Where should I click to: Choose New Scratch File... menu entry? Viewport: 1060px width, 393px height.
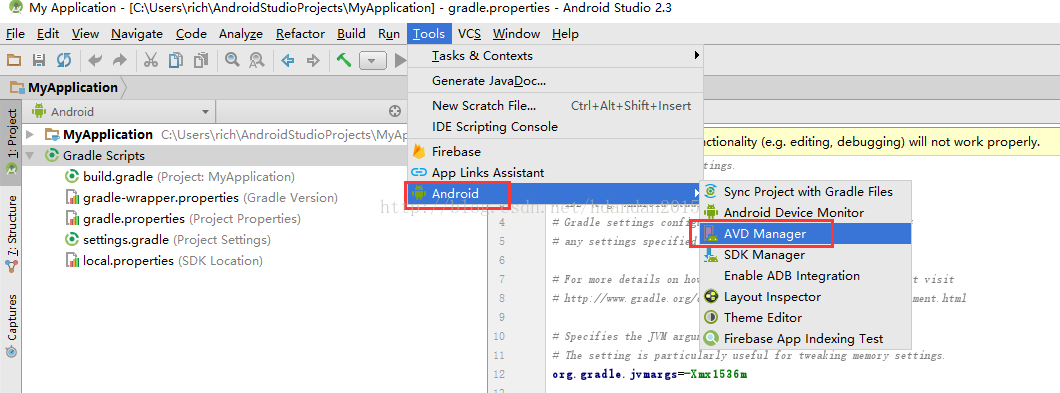click(x=556, y=106)
